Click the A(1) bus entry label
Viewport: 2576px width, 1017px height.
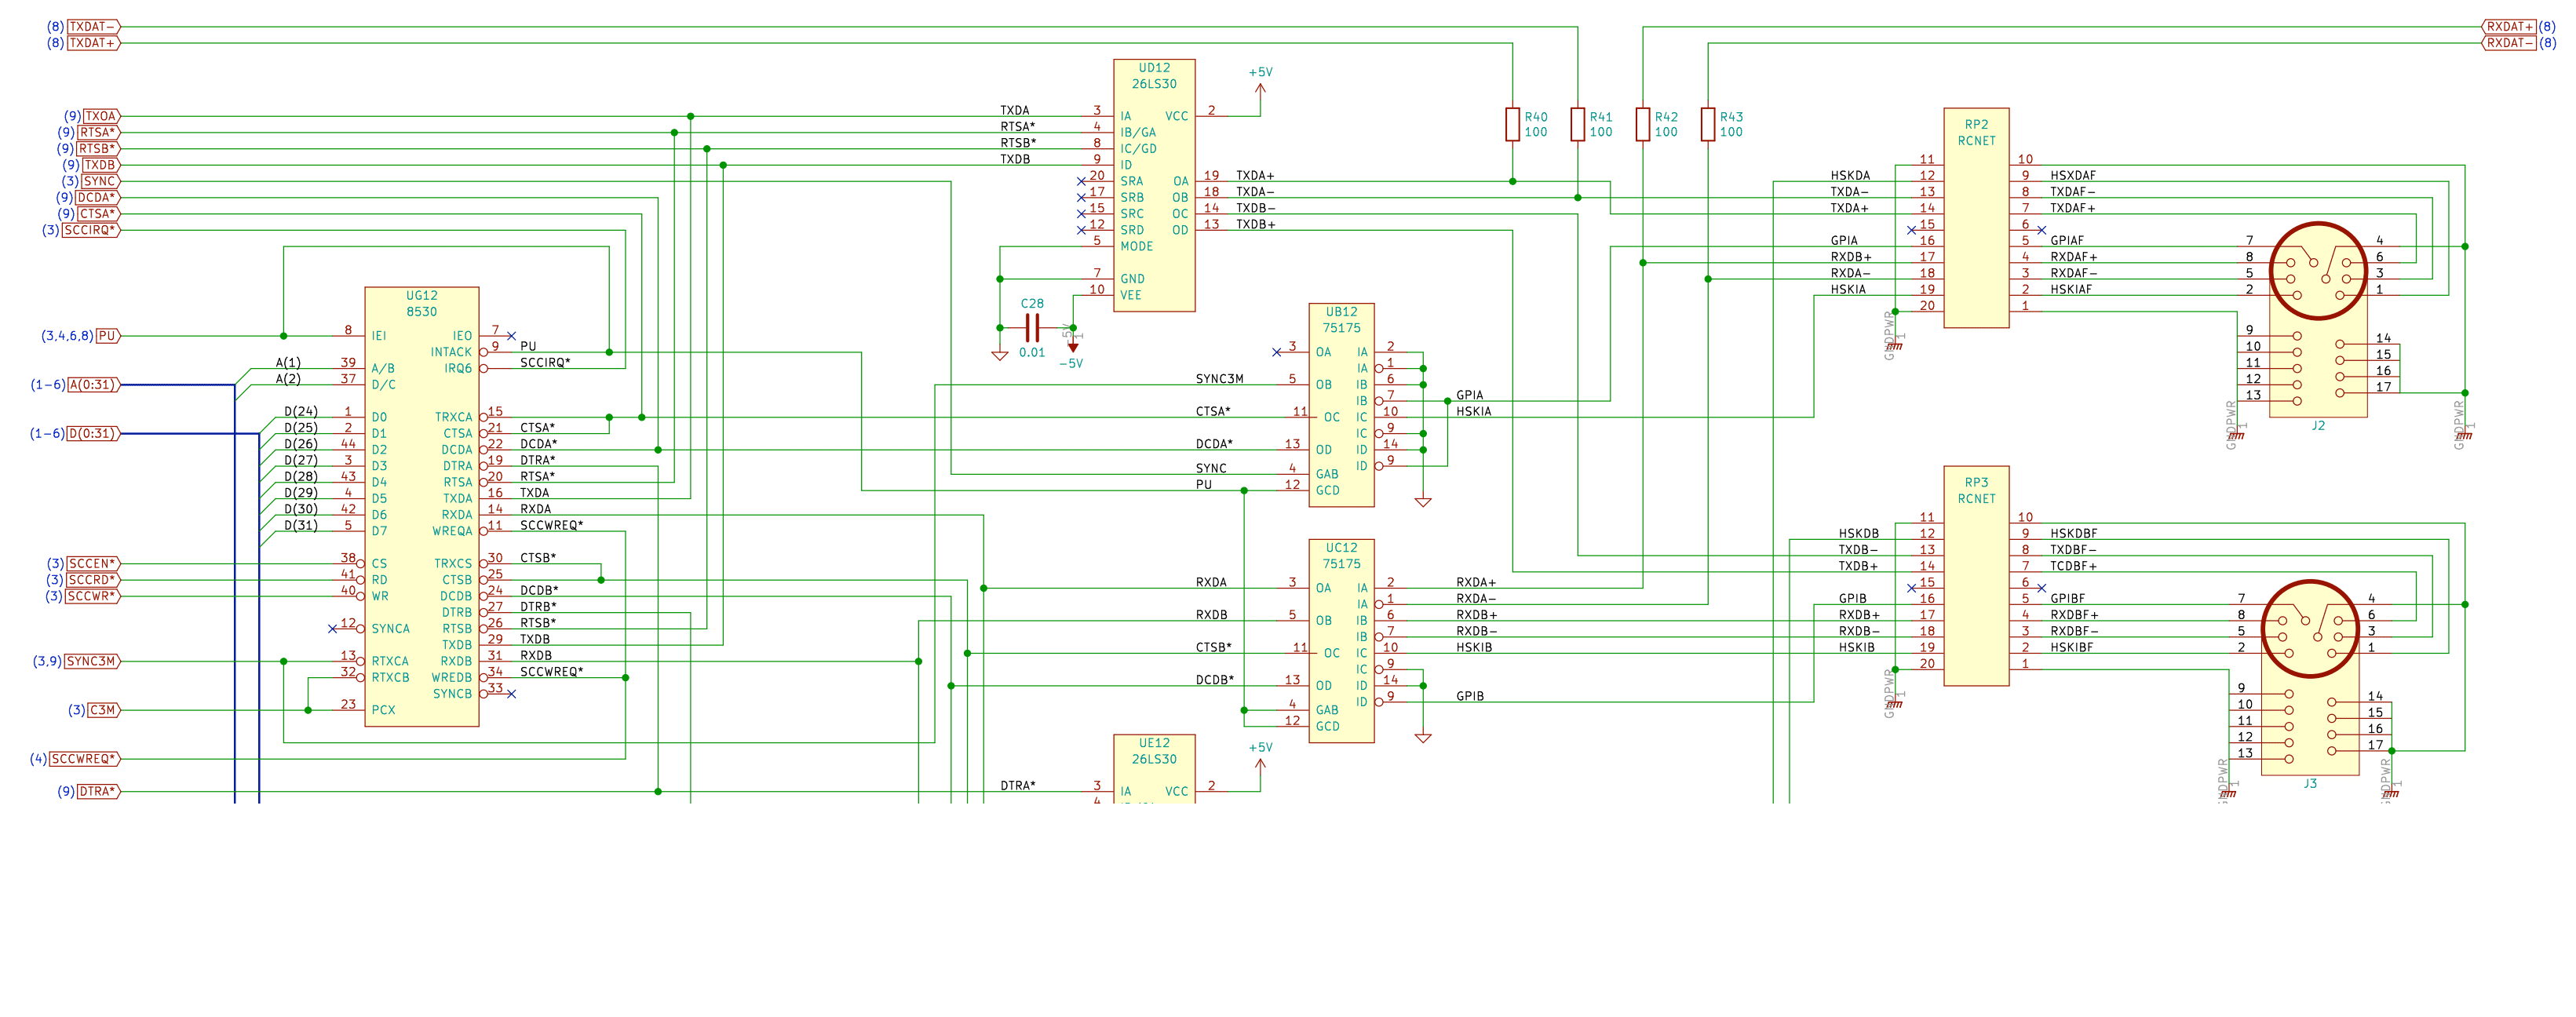288,363
